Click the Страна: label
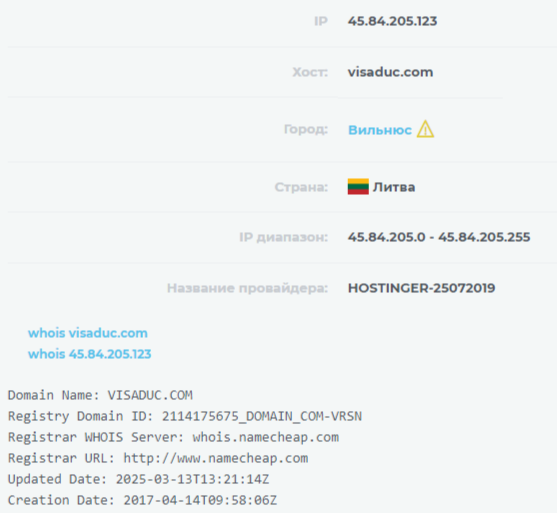The image size is (557, 513). click(301, 187)
